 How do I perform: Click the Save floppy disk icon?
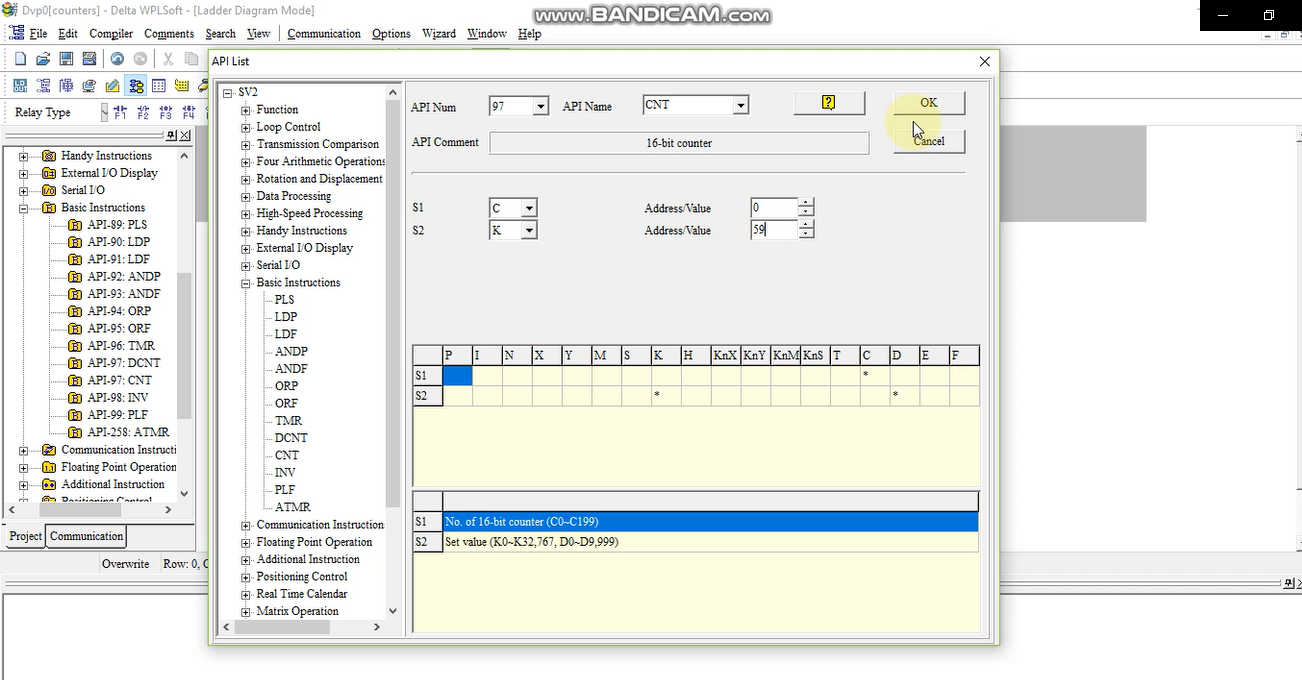(x=66, y=59)
